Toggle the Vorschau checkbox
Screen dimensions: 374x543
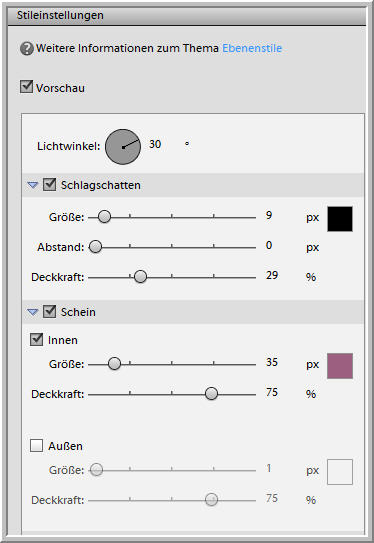point(26,87)
